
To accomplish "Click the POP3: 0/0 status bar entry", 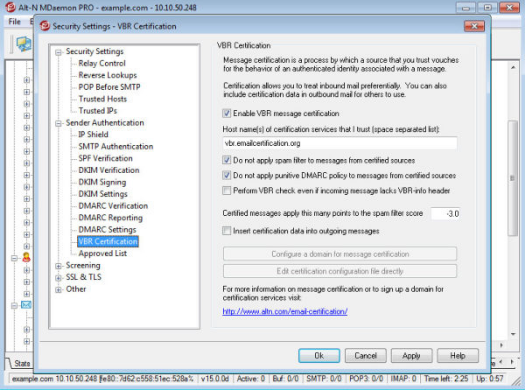I will pyautogui.click(x=366, y=379).
